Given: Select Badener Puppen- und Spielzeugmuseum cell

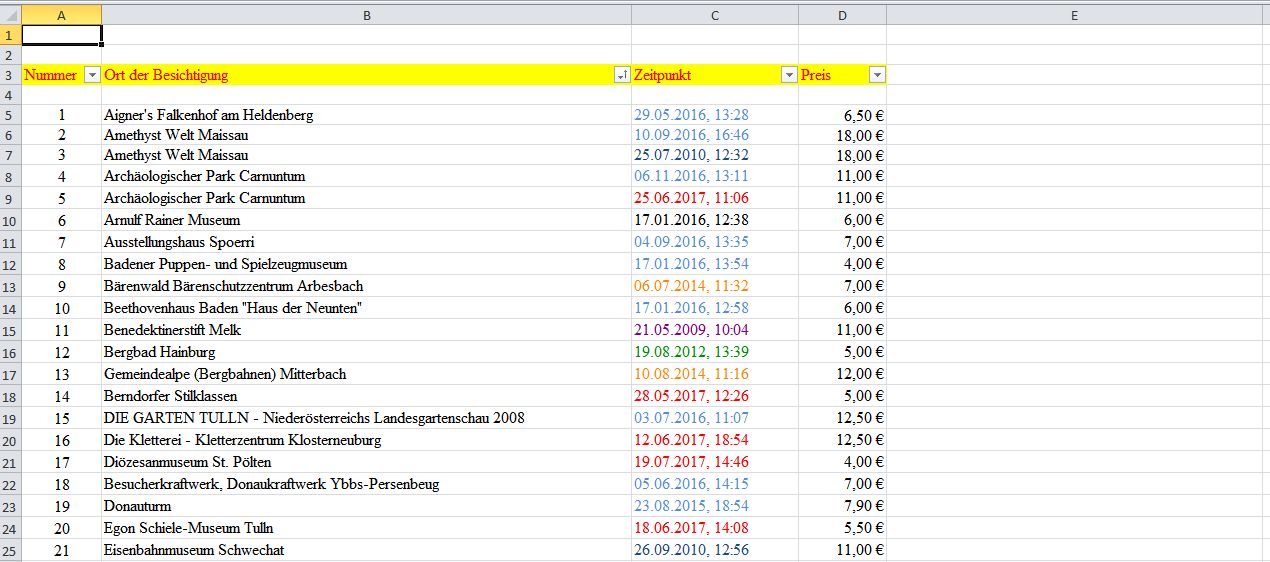Looking at the screenshot, I should coord(366,264).
